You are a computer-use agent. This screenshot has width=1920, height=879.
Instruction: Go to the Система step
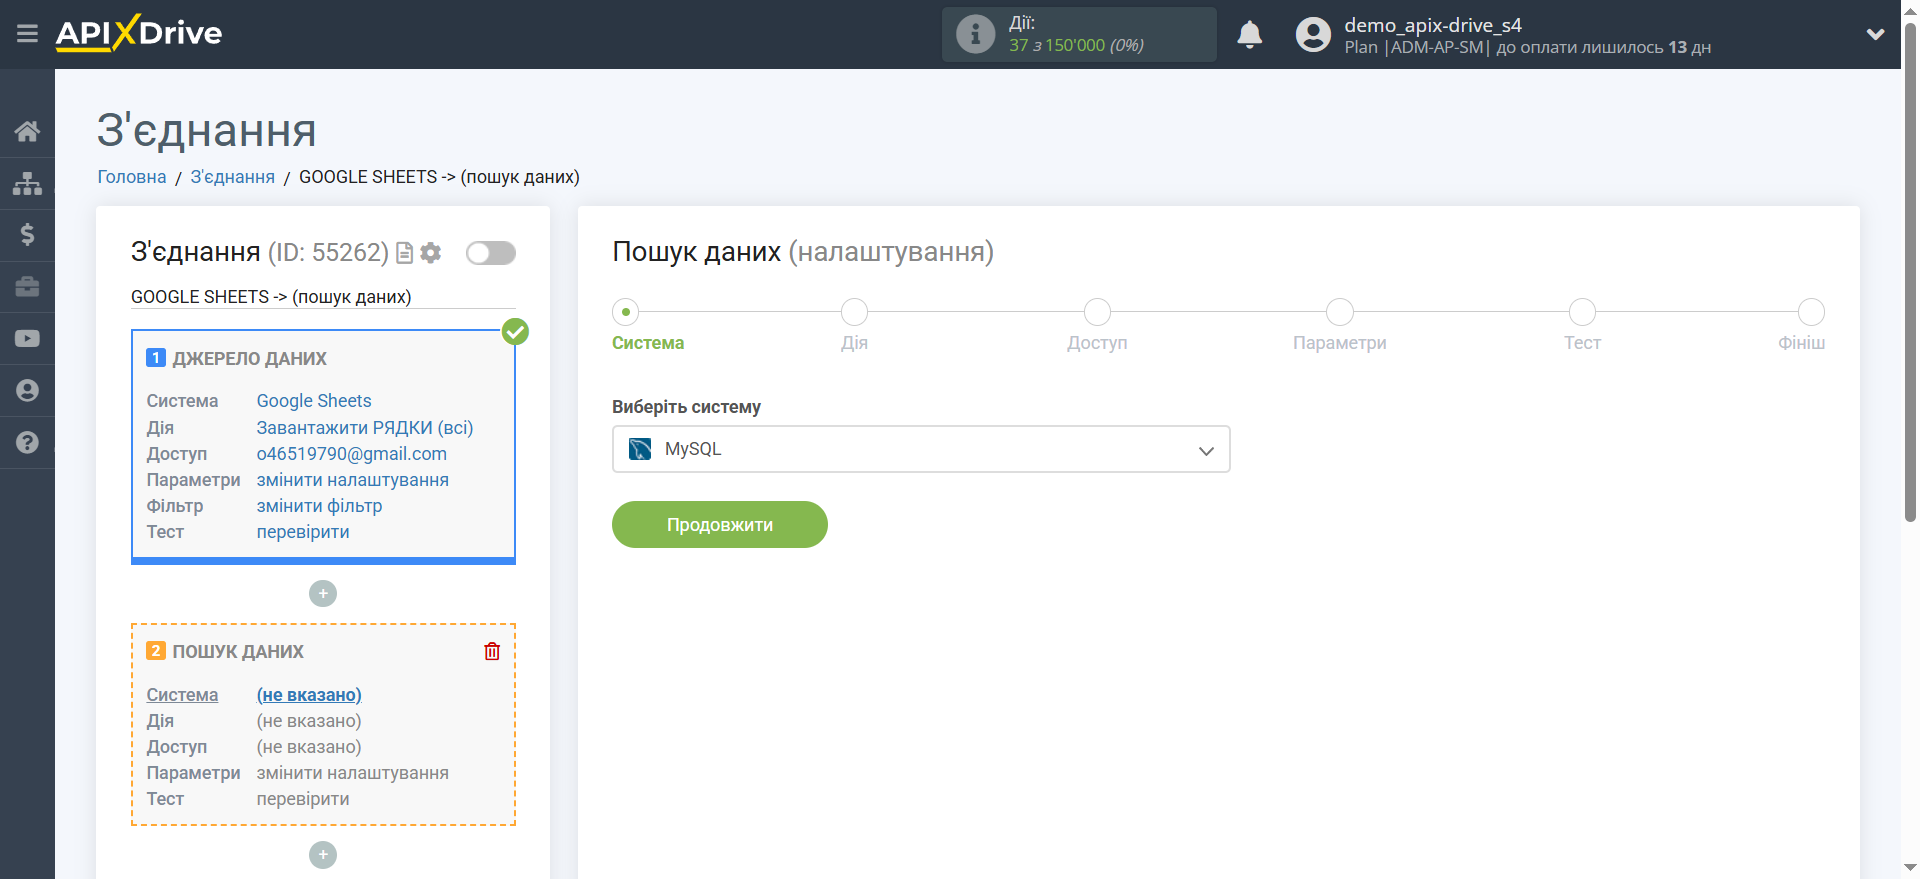[x=626, y=312]
